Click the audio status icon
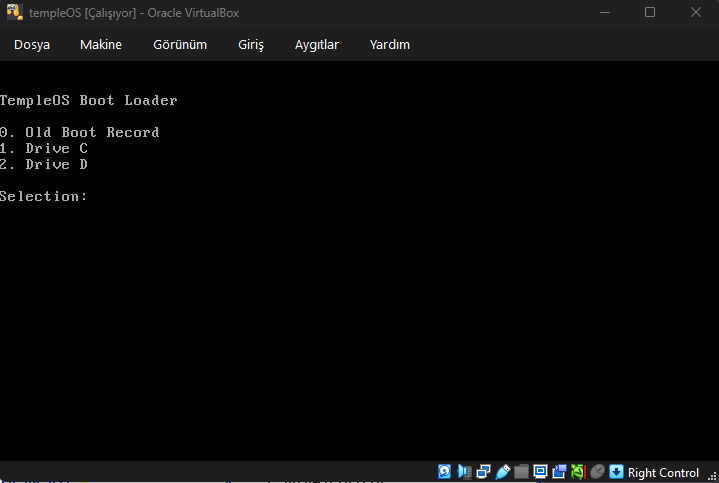The width and height of the screenshot is (719, 483). pos(464,472)
